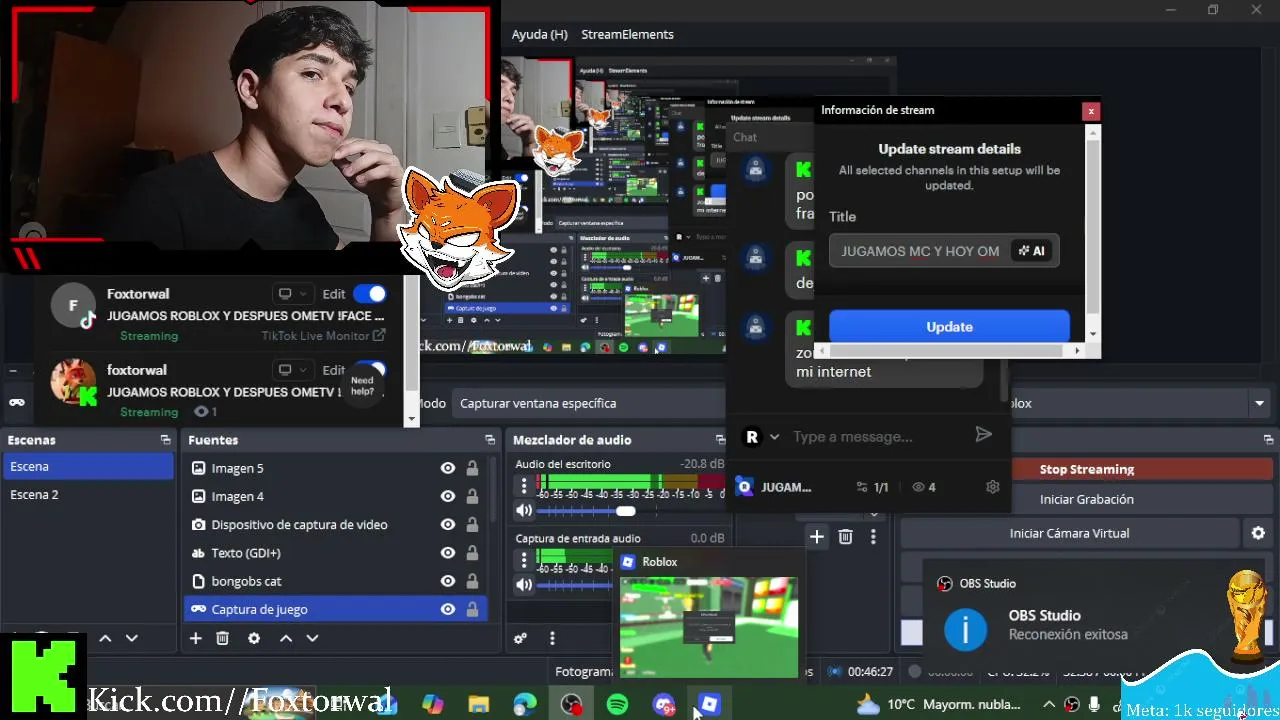Edit the Foxtorwal TikTok channel

(333, 293)
